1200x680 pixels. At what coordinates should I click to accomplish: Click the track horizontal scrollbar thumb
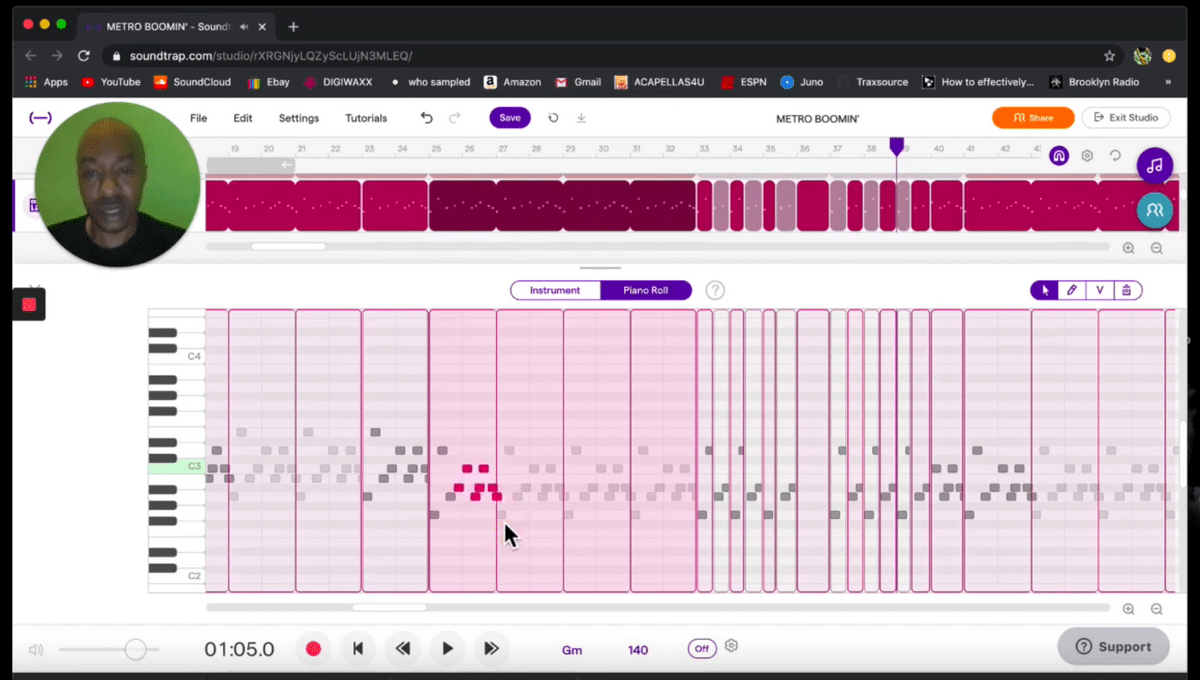click(x=288, y=246)
